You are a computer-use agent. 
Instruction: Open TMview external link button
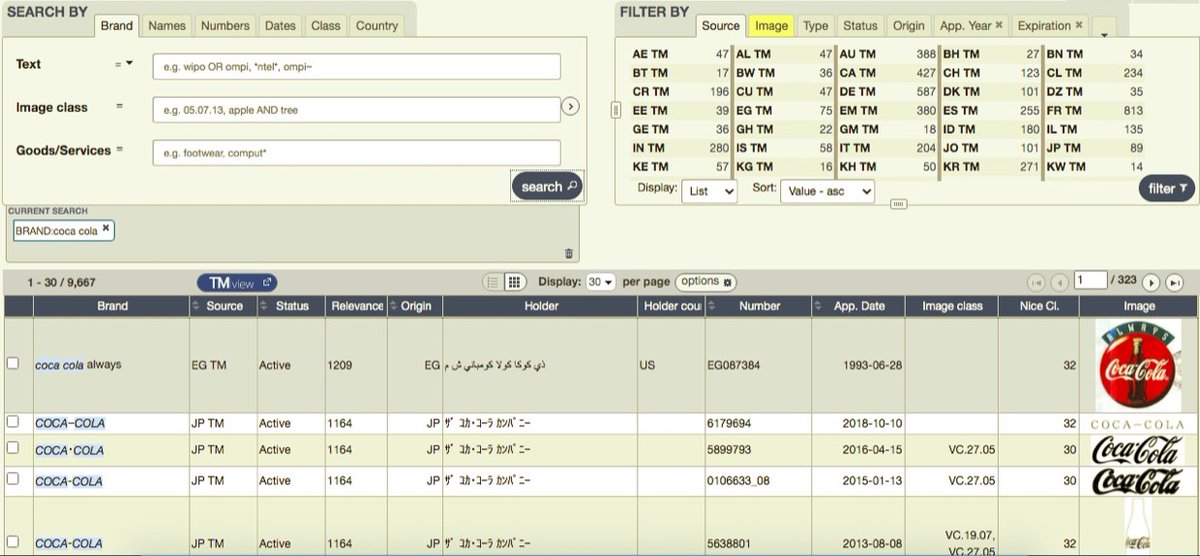pos(237,283)
